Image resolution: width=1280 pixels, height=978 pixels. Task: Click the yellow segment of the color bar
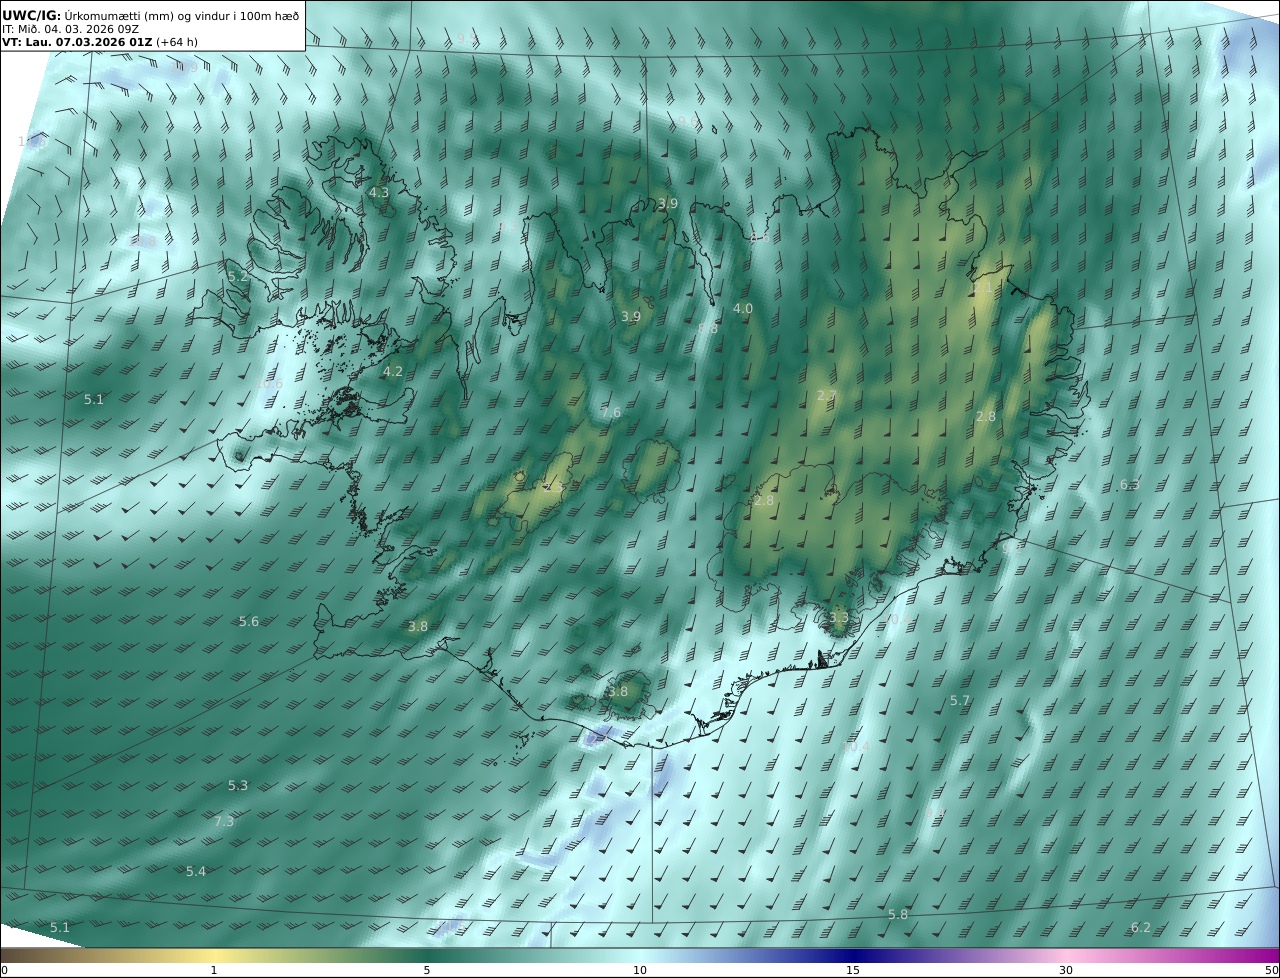[x=214, y=956]
